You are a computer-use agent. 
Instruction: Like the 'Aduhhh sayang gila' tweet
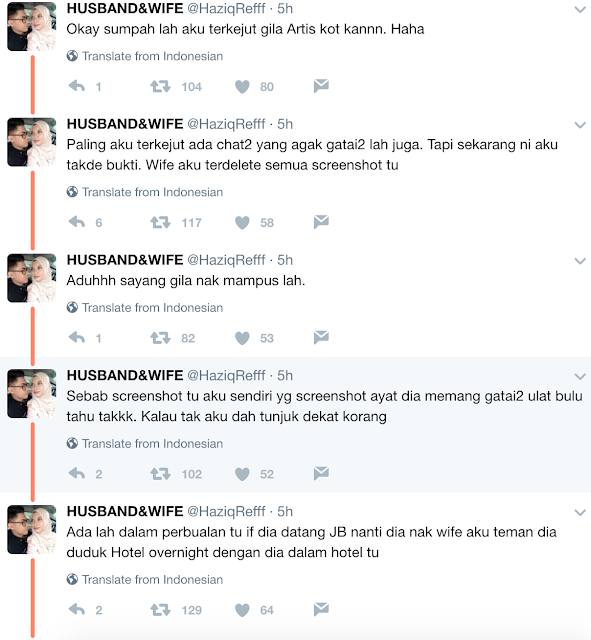pos(242,338)
